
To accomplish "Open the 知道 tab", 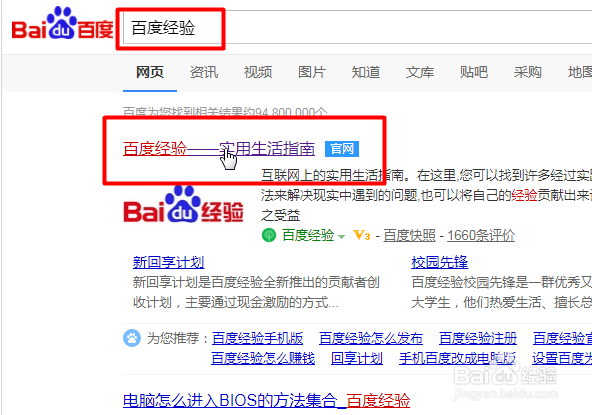I will pos(366,72).
